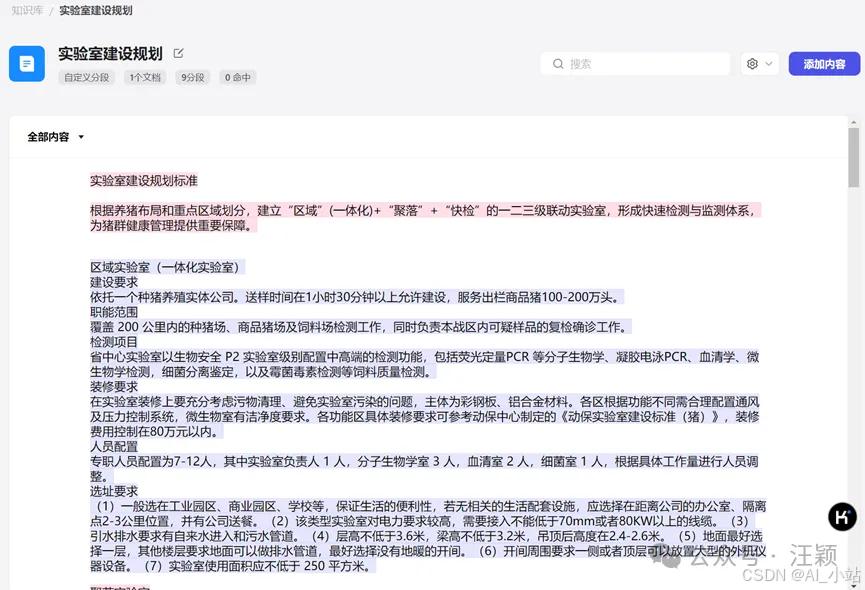Select the 实验室建设规划标准 segment
This screenshot has width=865, height=590.
tap(144, 180)
